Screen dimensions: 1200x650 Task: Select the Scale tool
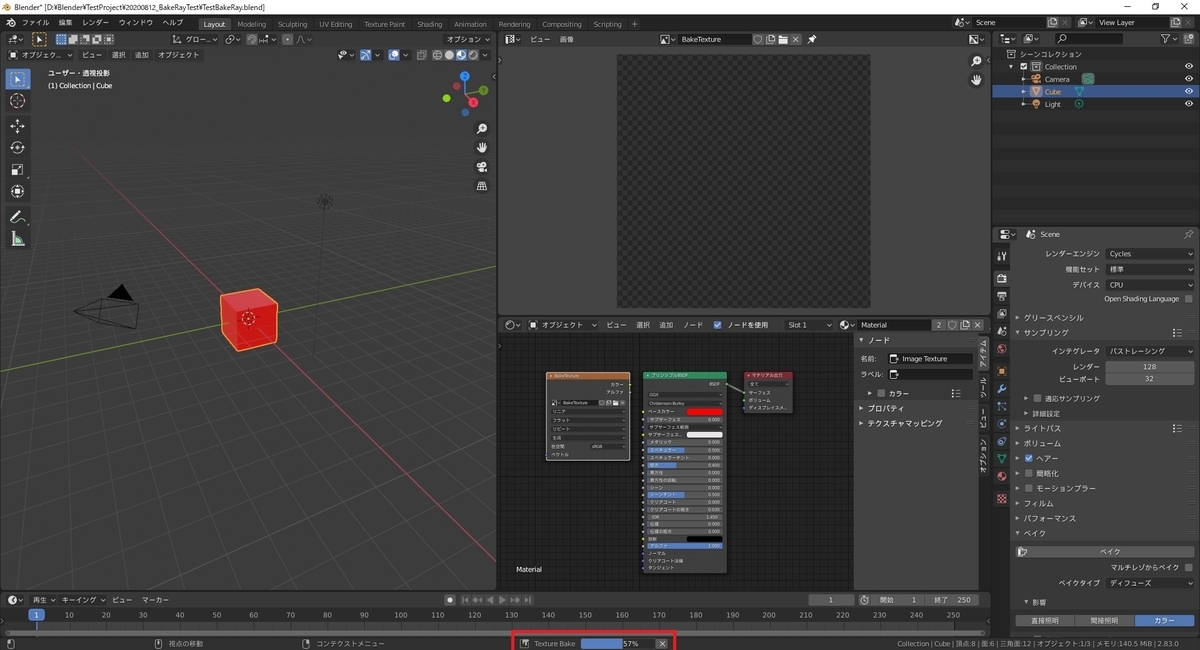[x=17, y=170]
